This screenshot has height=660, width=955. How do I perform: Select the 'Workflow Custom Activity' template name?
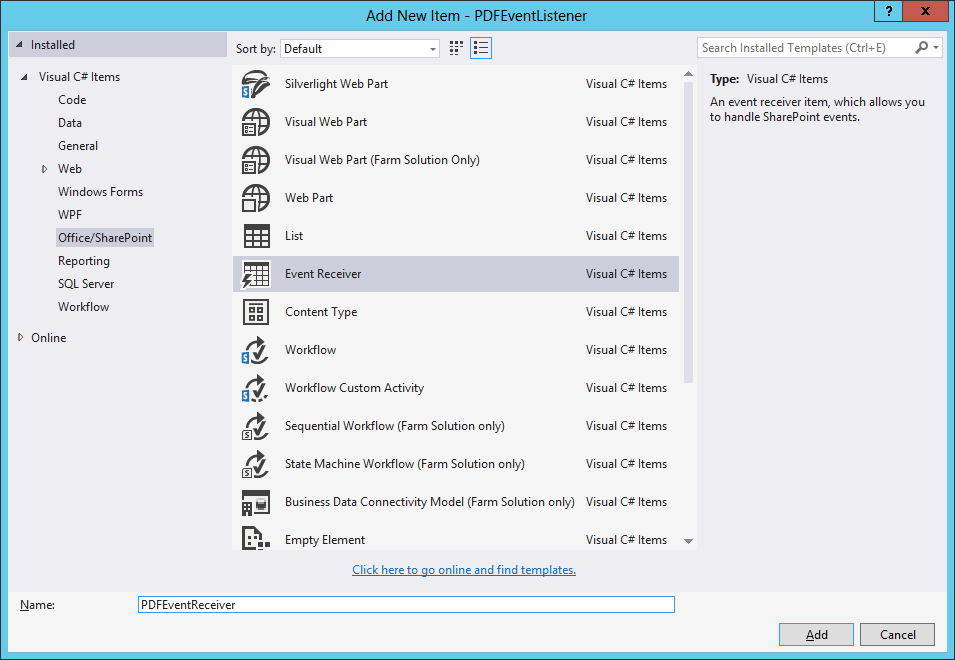coord(354,388)
